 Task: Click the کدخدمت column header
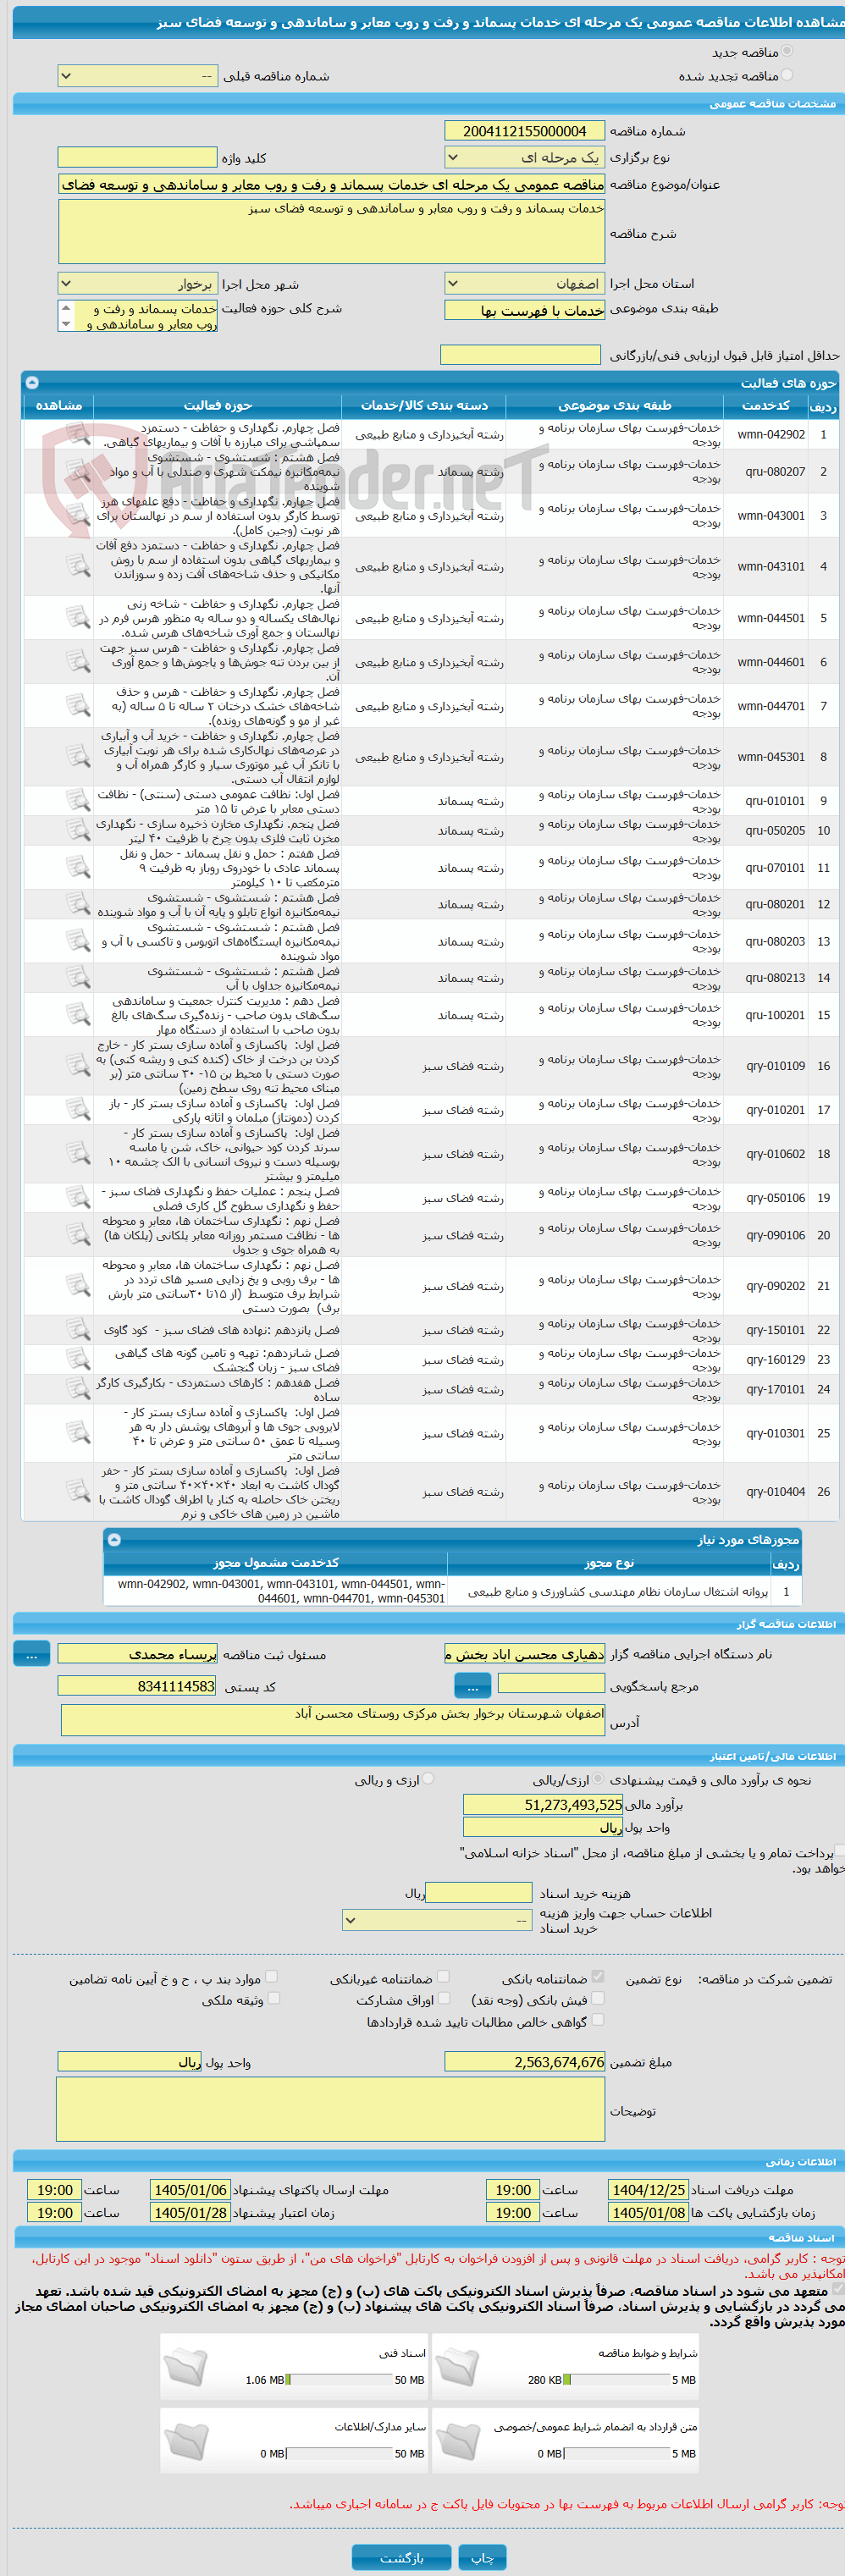coord(766,405)
